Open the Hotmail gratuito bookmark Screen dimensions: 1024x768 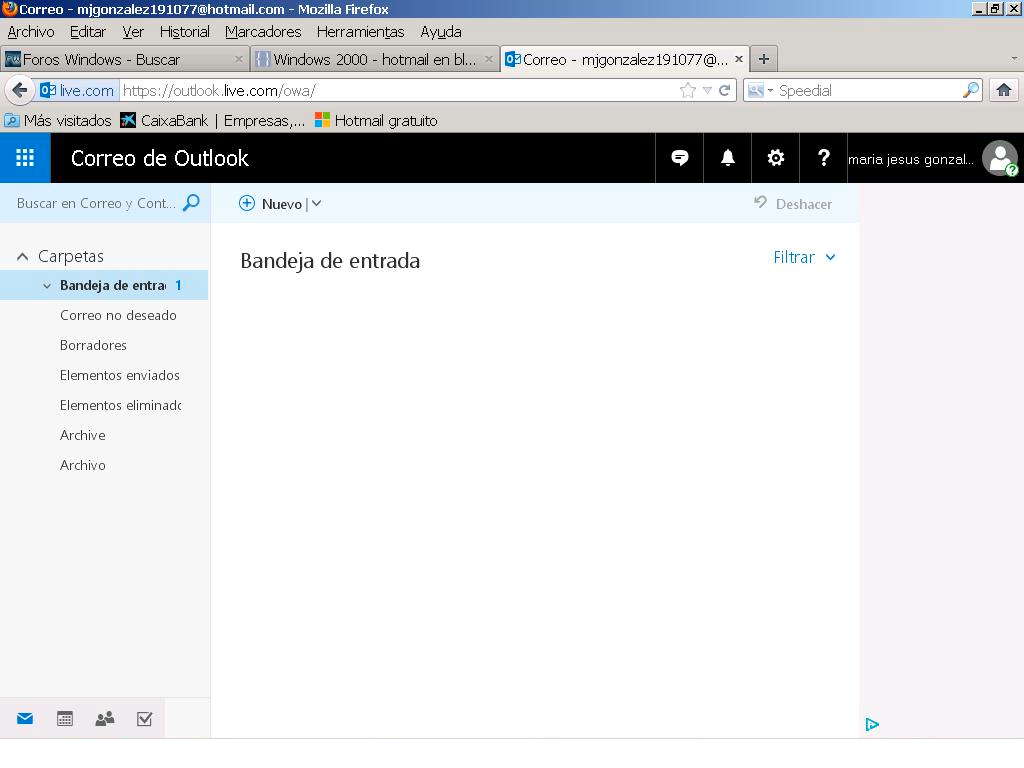point(376,121)
